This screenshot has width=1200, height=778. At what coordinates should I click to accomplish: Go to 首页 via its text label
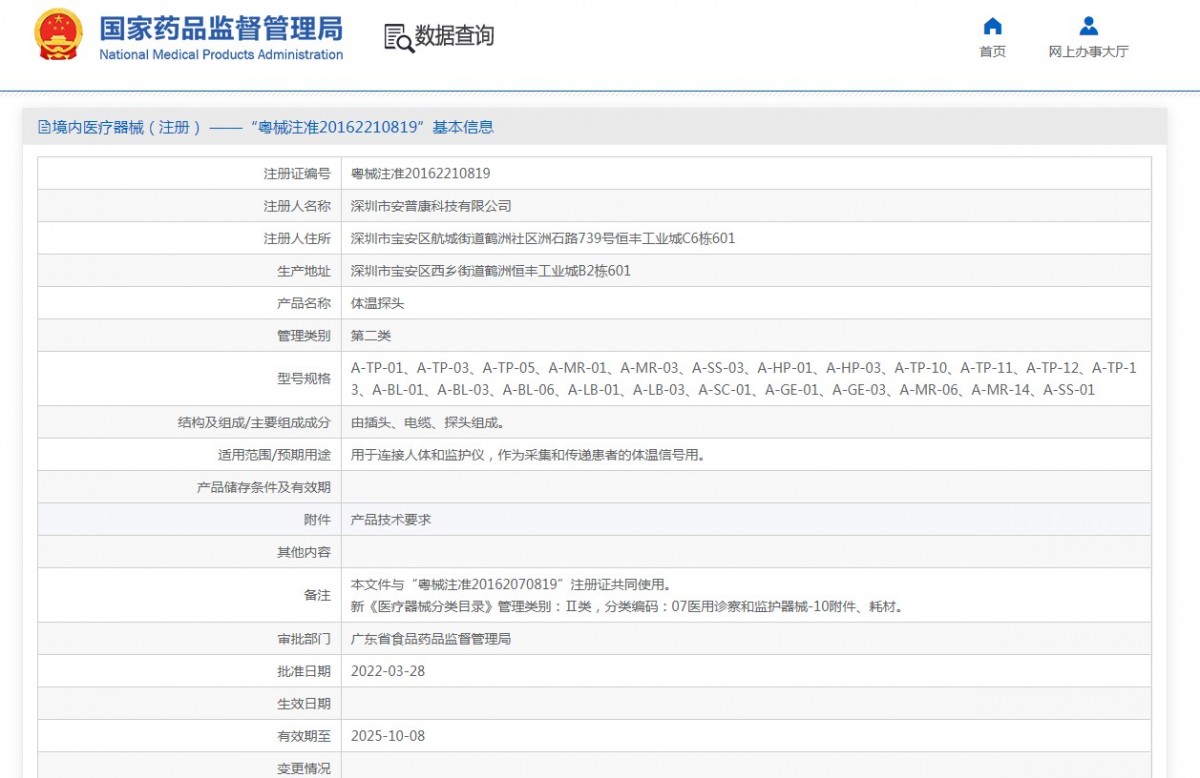point(992,52)
